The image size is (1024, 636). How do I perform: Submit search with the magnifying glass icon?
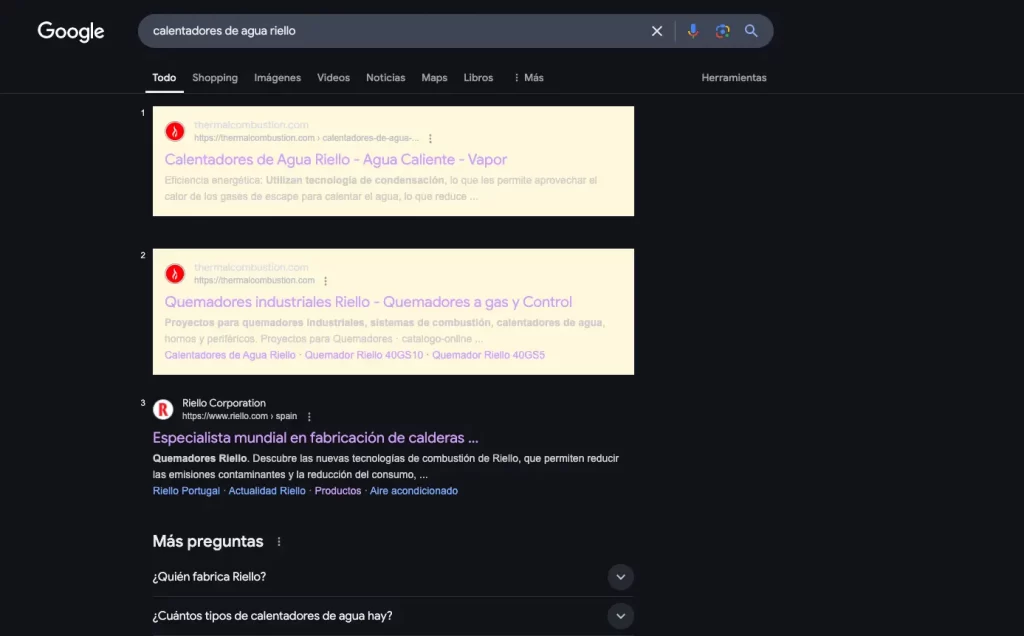point(751,31)
